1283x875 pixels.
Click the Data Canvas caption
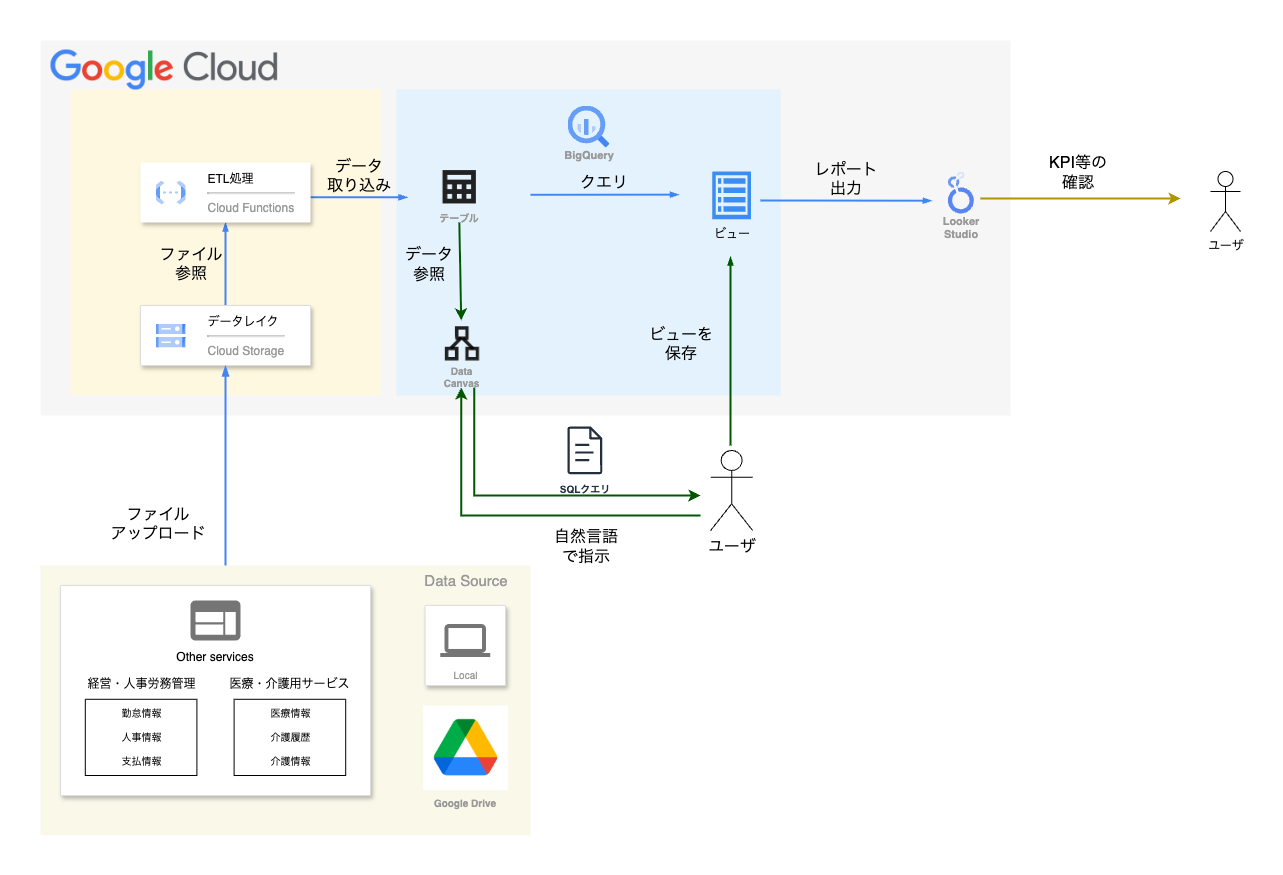pyautogui.click(x=461, y=377)
